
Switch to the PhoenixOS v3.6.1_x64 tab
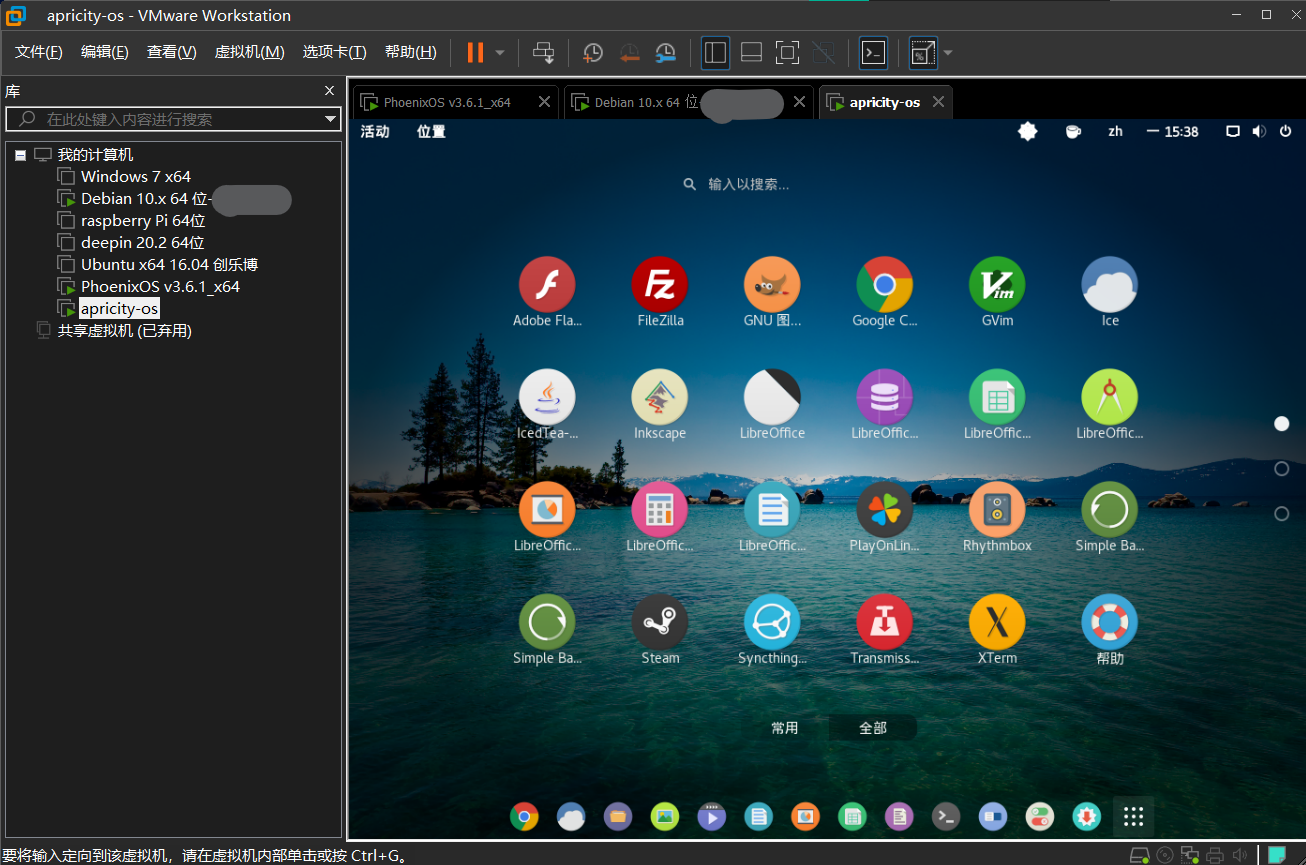447,102
